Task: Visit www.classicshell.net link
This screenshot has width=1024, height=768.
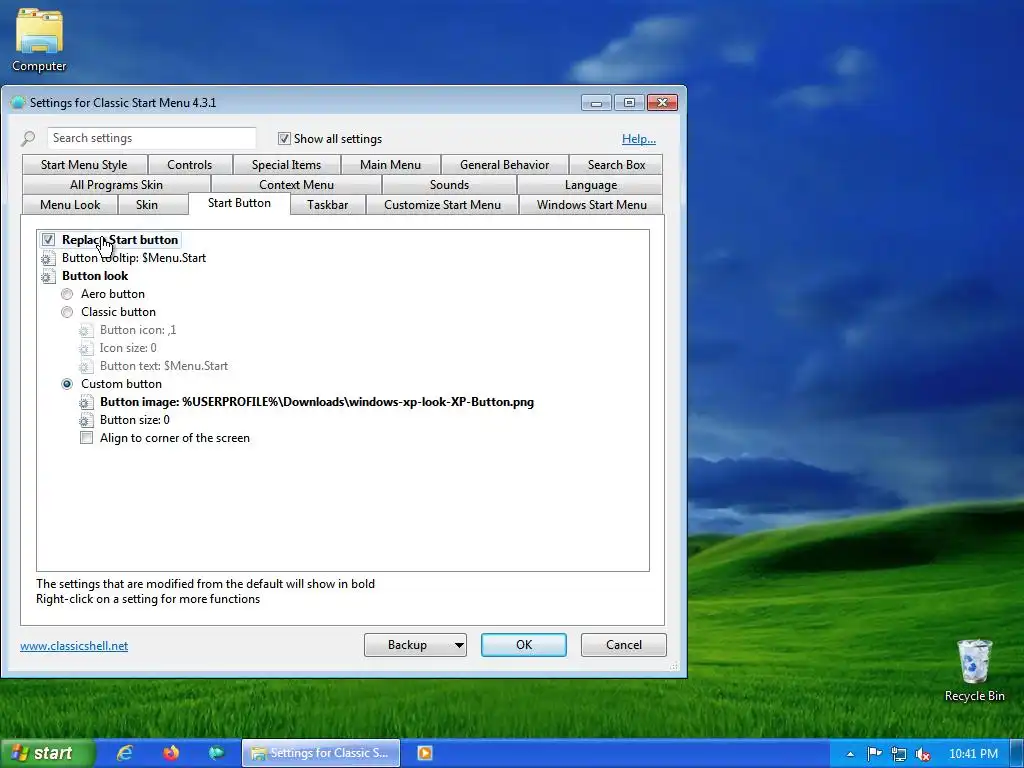Action: coord(74,646)
